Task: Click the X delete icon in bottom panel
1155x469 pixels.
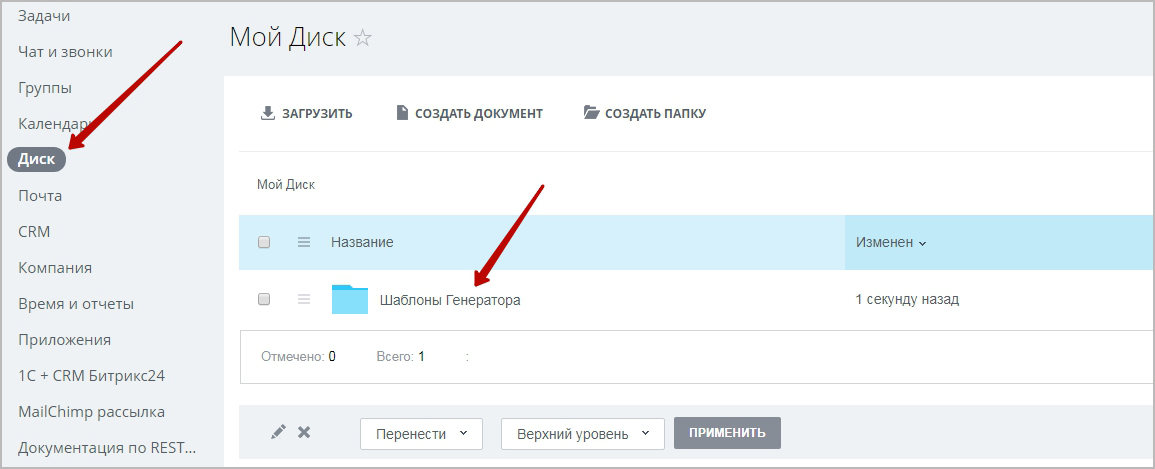Action: click(x=303, y=432)
